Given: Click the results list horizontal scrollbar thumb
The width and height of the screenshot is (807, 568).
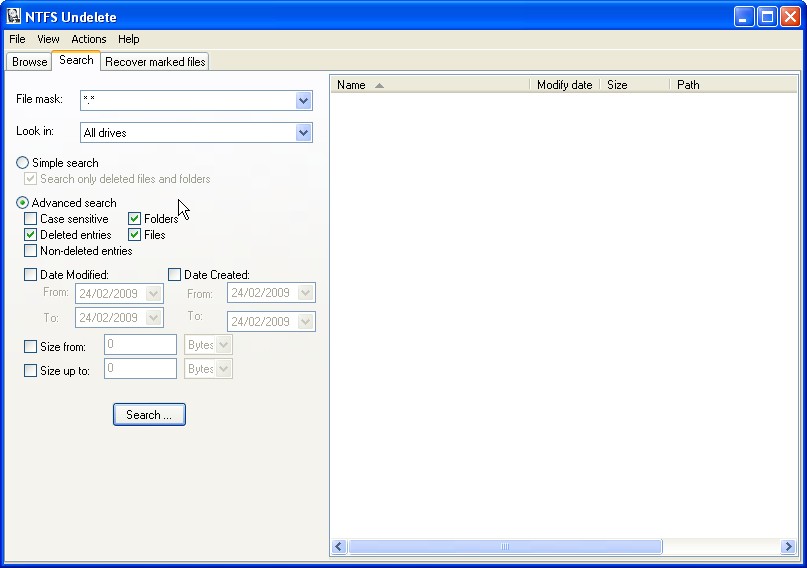Looking at the screenshot, I should click(505, 546).
